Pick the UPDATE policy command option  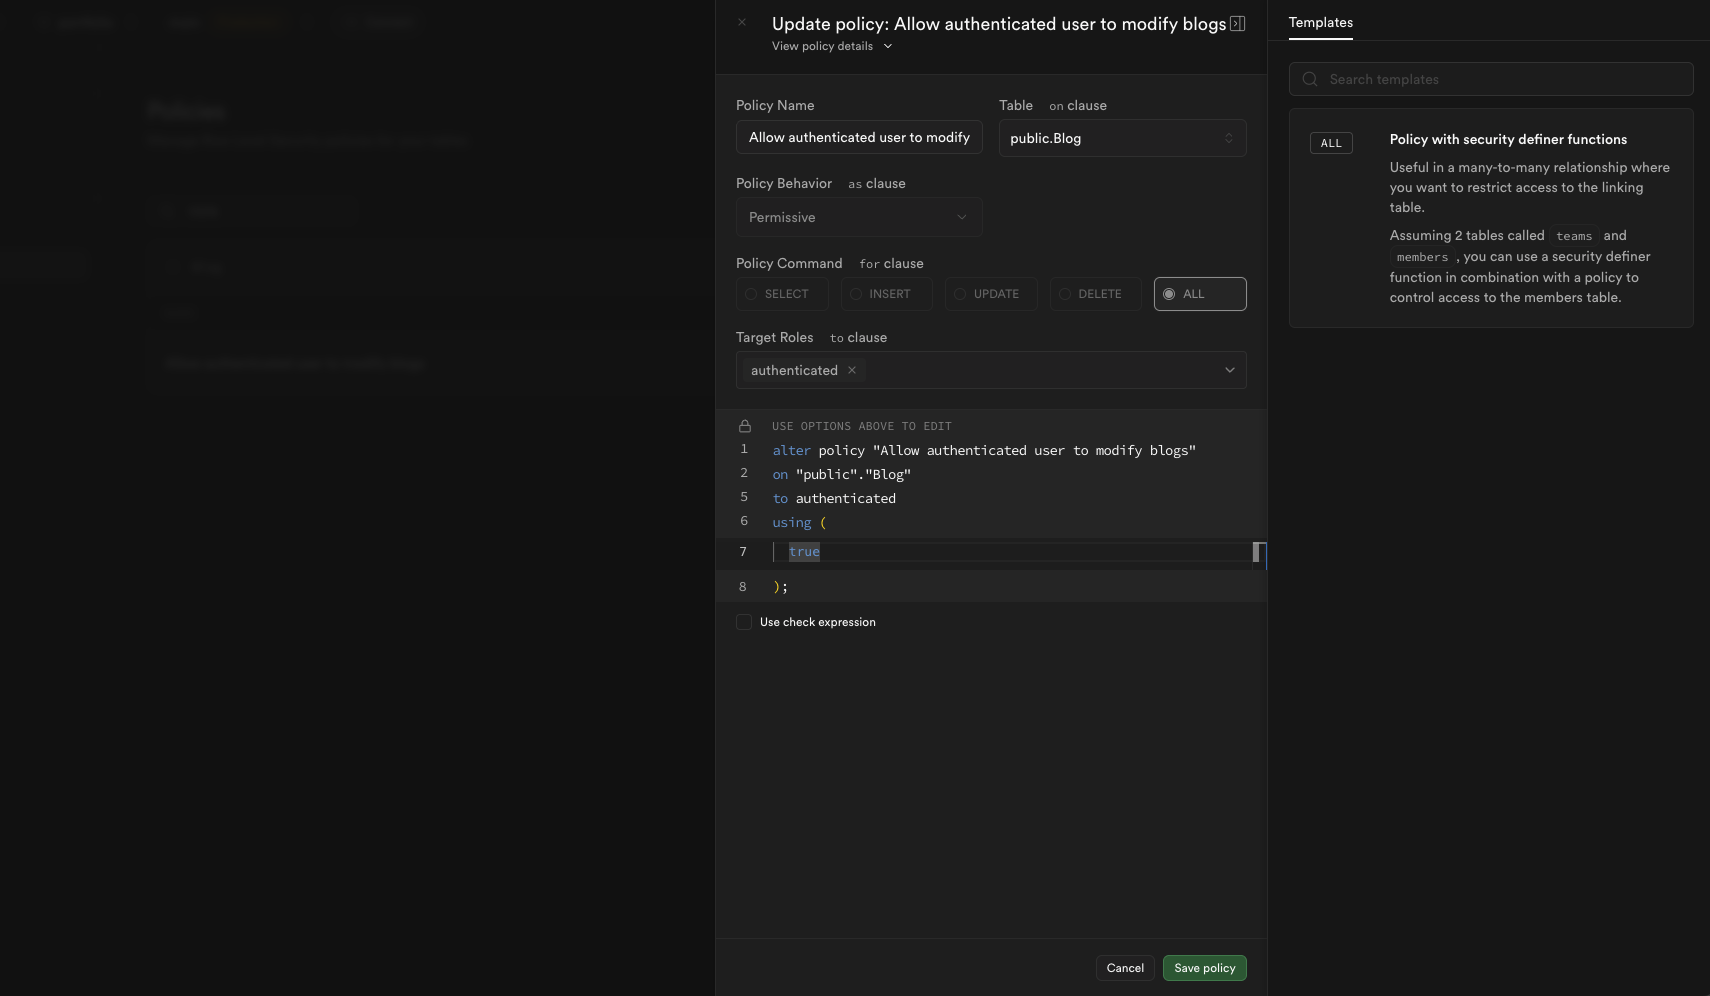point(991,294)
